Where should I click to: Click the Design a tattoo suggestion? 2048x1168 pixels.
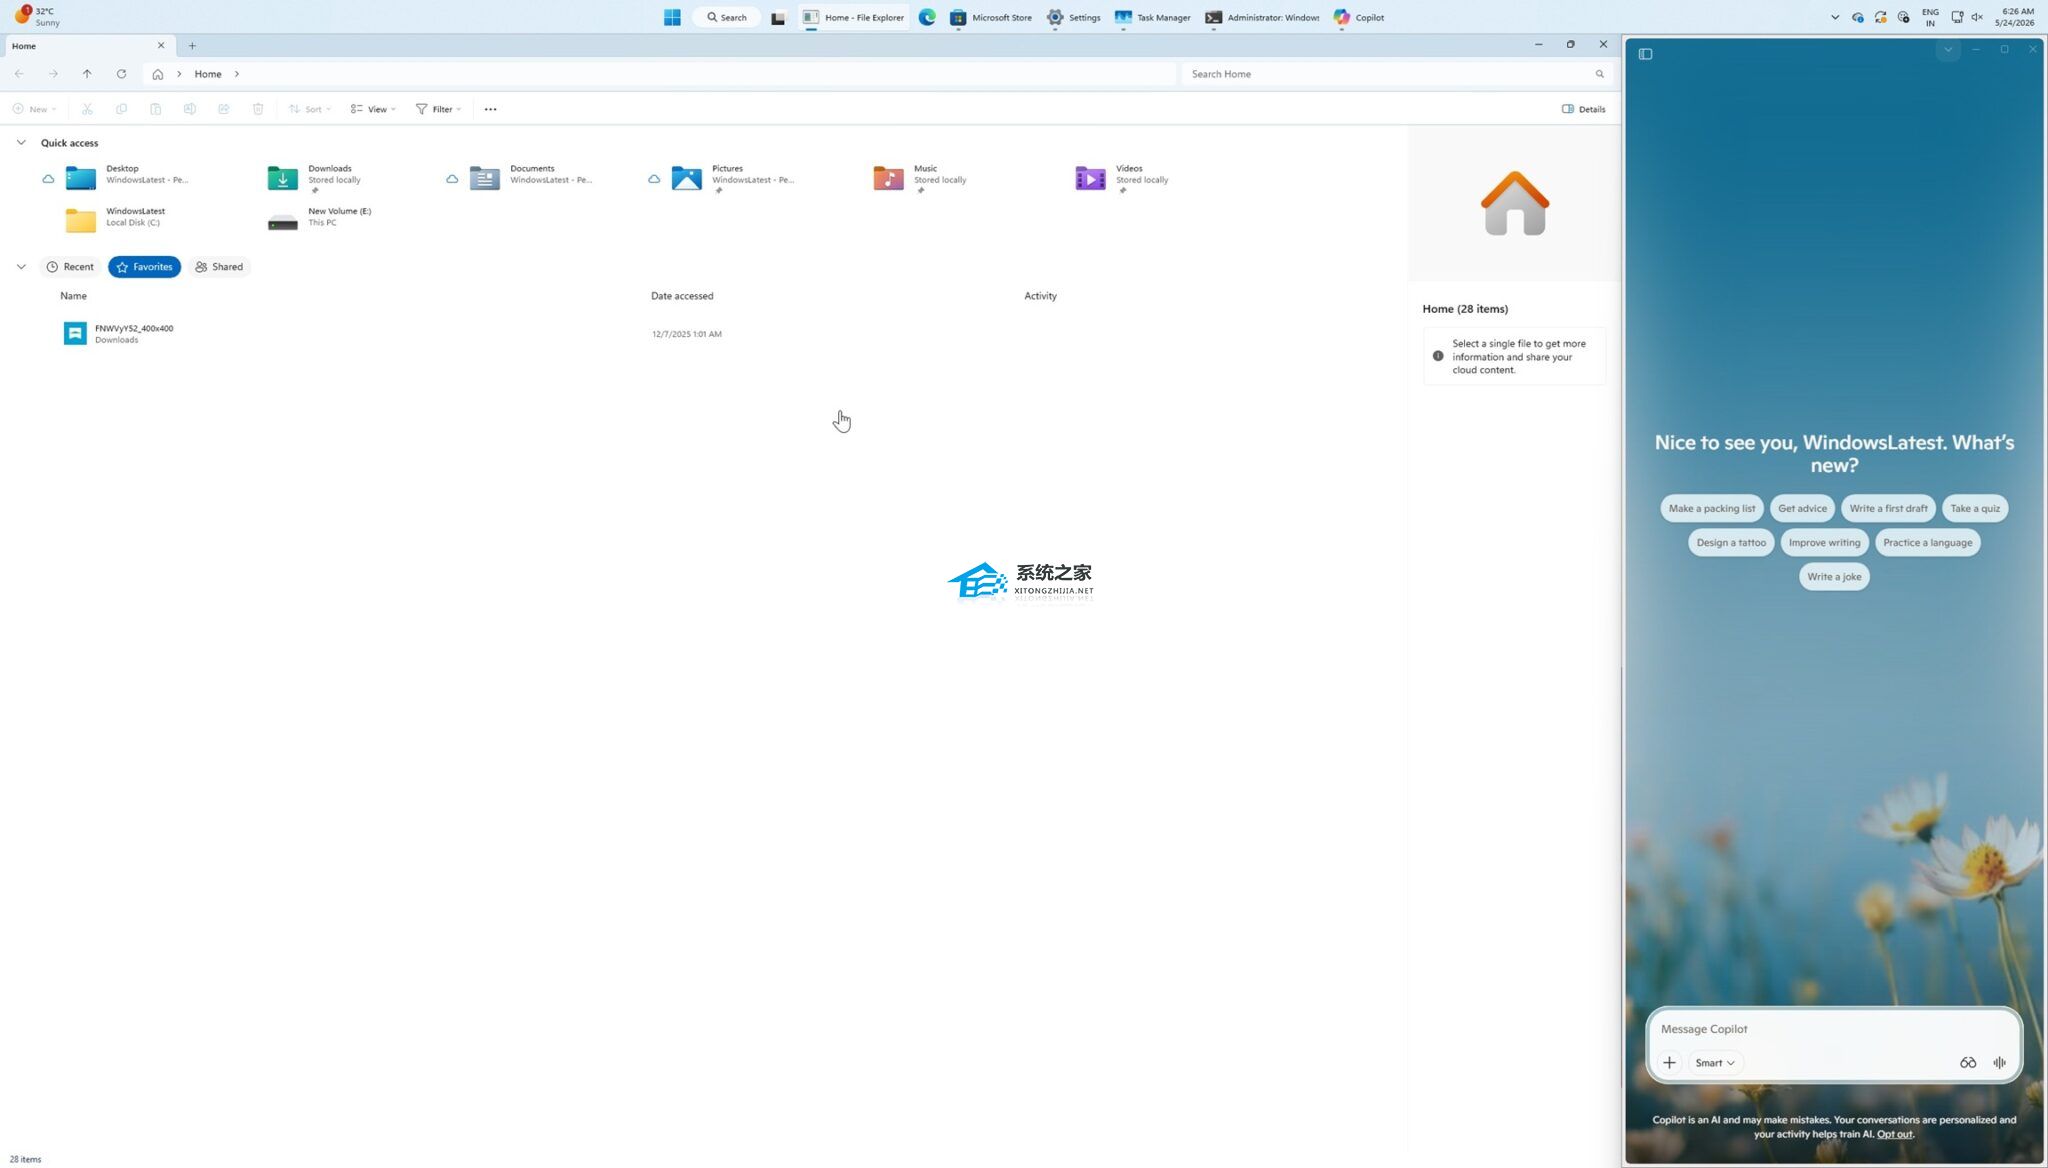[x=1731, y=543]
